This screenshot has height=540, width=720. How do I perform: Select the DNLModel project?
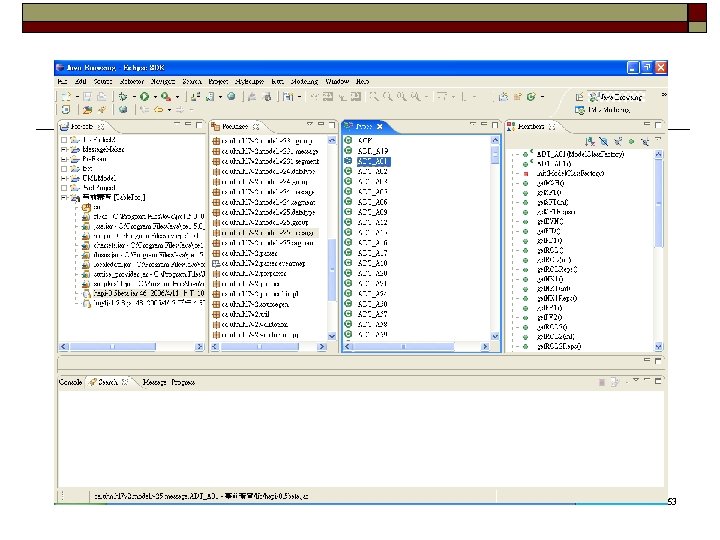(x=99, y=178)
